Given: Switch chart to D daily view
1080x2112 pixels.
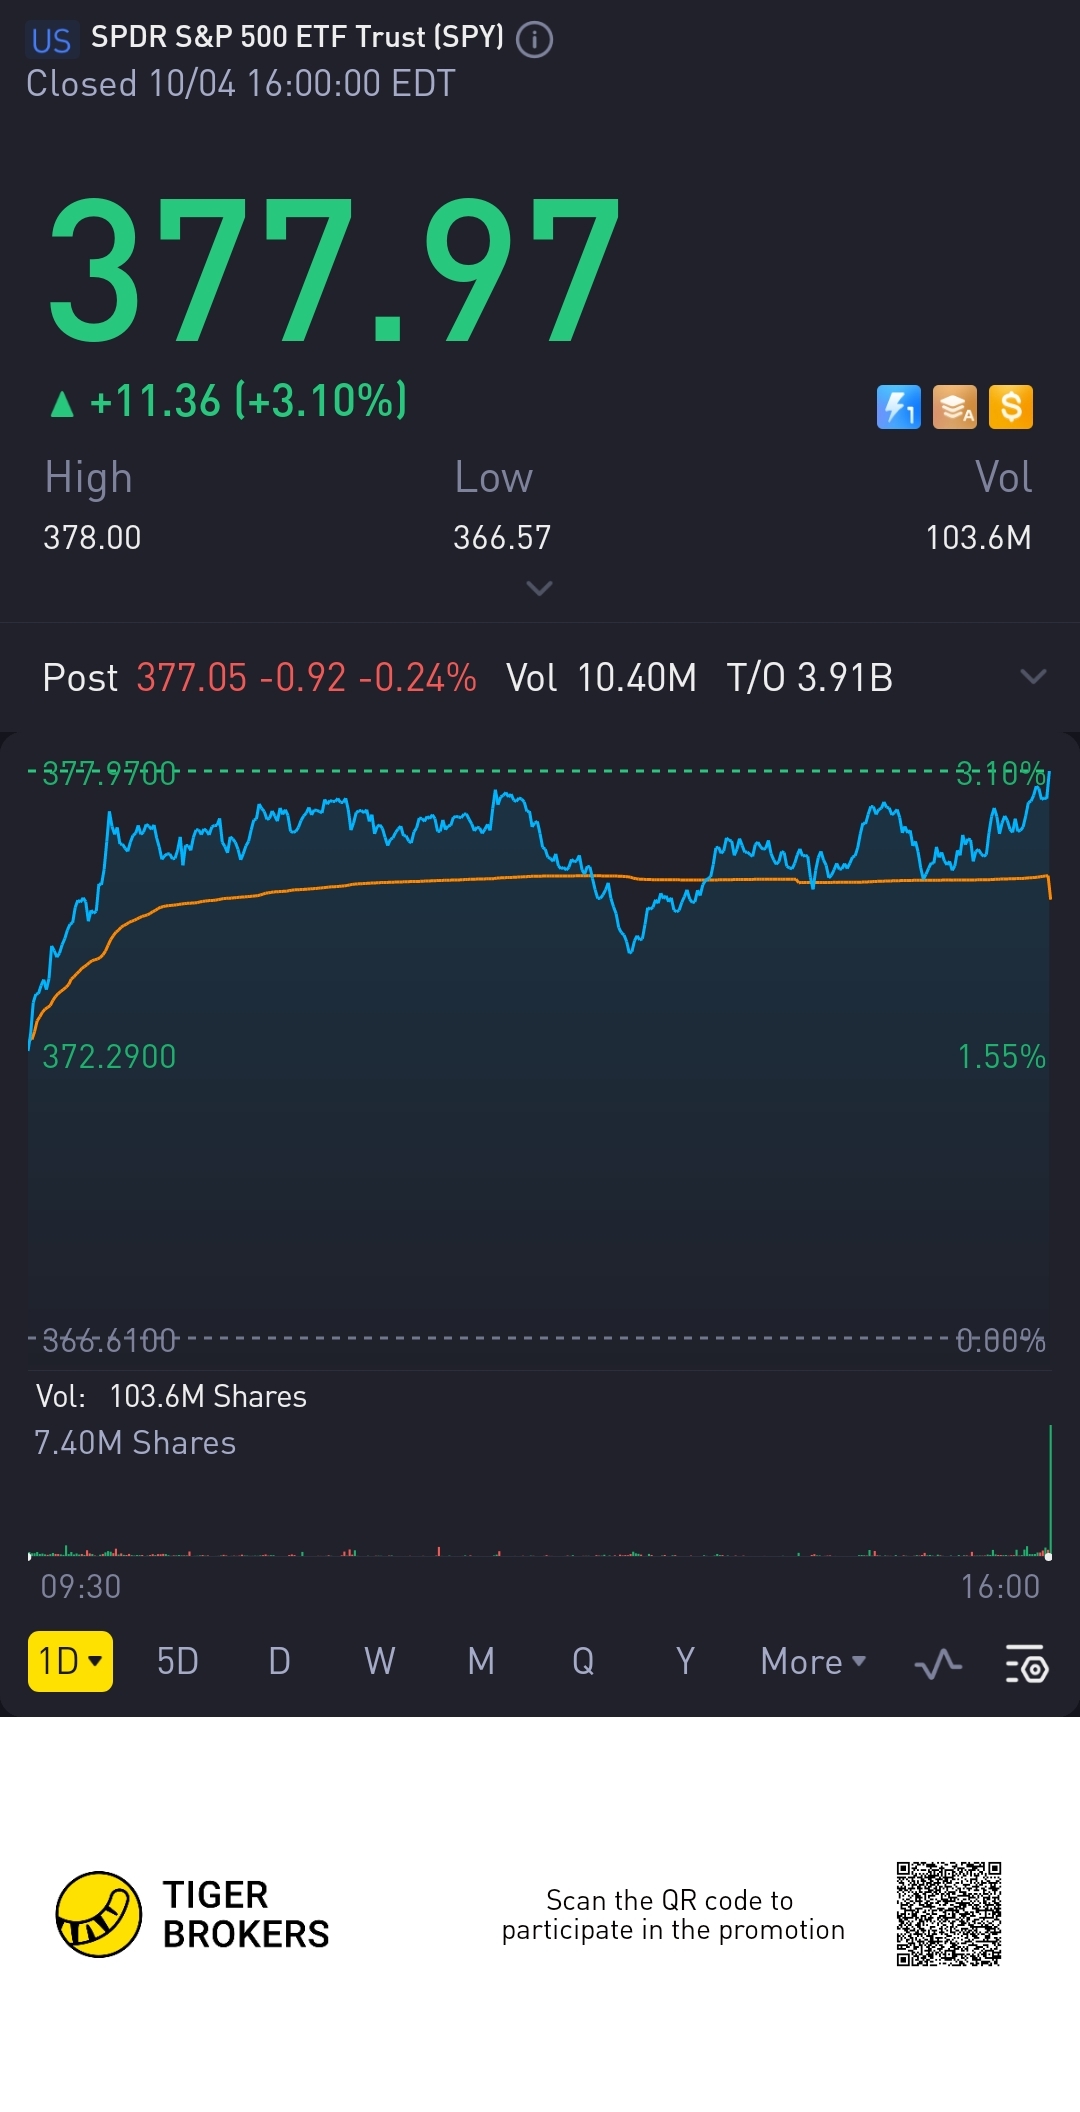Looking at the screenshot, I should (279, 1662).
